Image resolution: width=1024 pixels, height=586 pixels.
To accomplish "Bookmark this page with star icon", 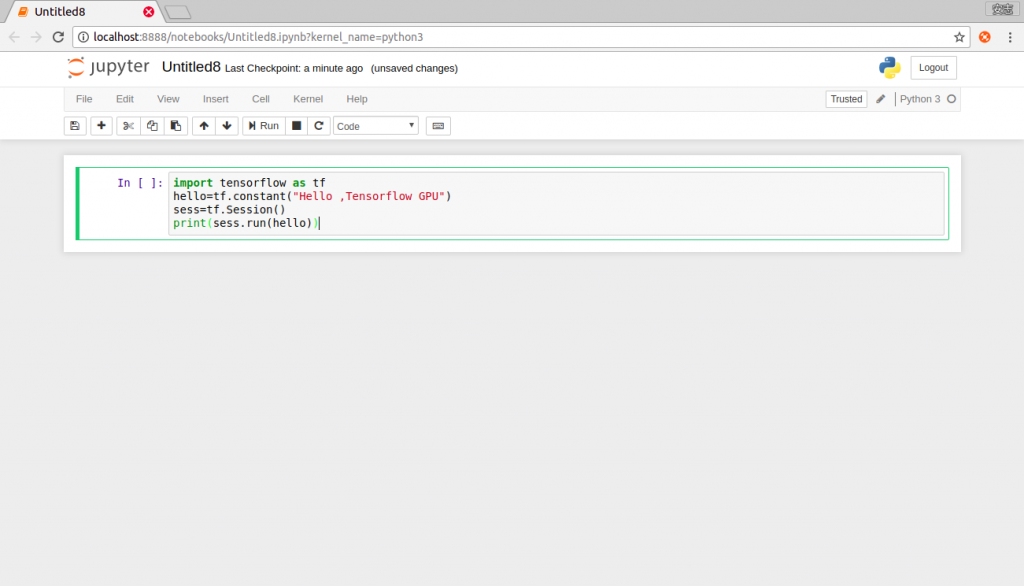I will [959, 37].
